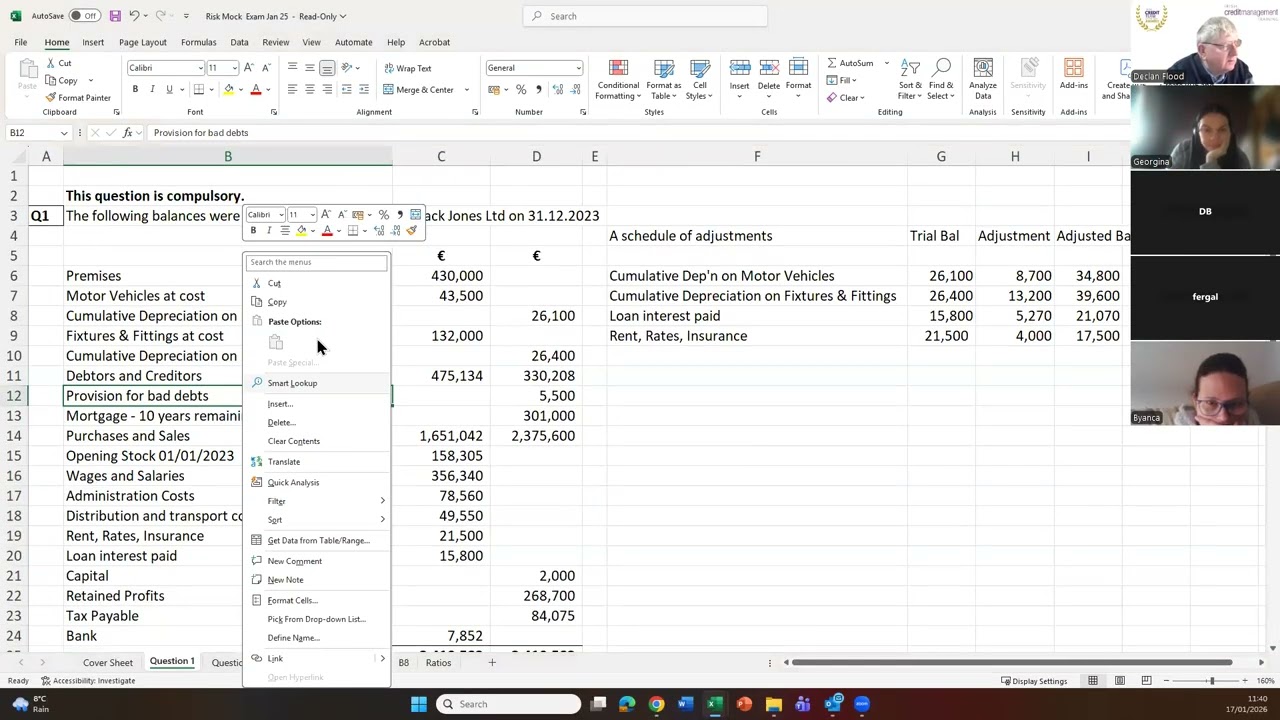Toggle italic in the floating mini toolbar
Screen dimensions: 1280x720
pyautogui.click(x=269, y=231)
